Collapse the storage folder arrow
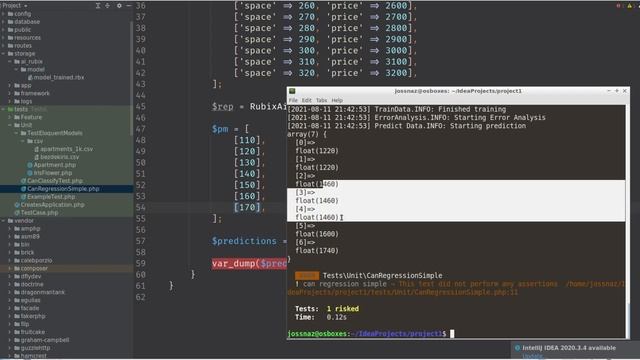640x360 pixels. 4,53
